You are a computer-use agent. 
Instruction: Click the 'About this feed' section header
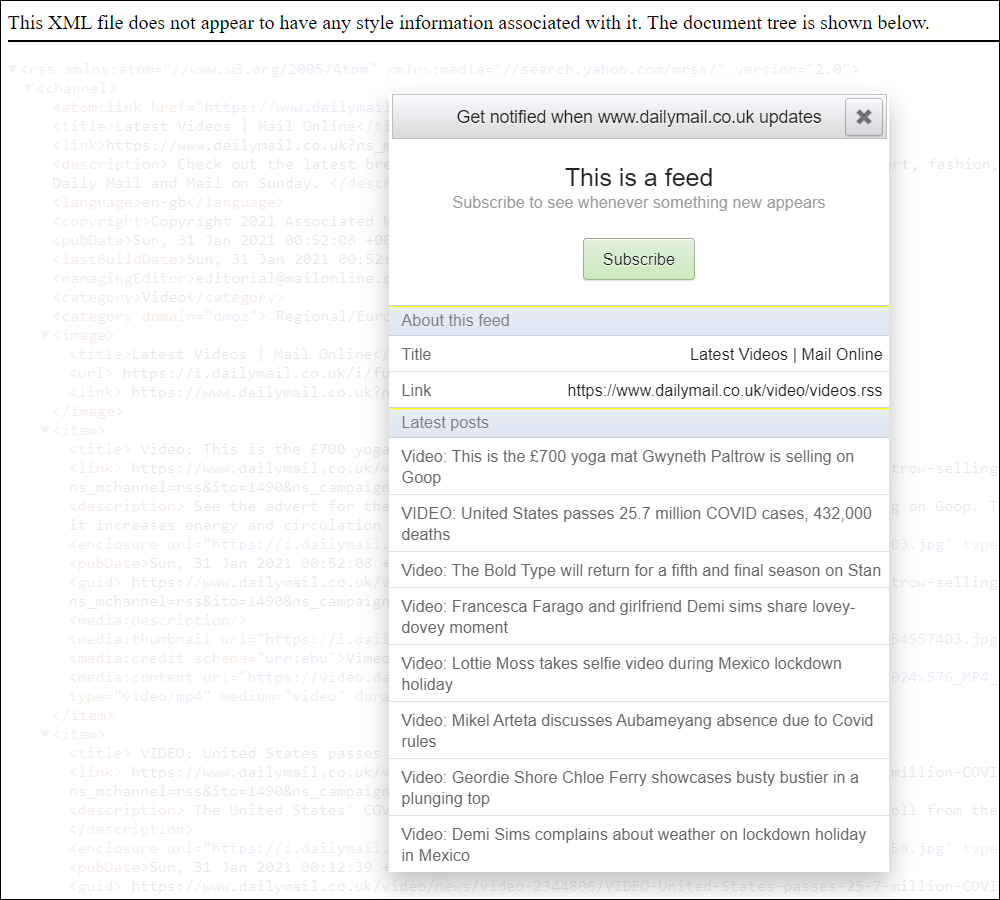[x=638, y=321]
